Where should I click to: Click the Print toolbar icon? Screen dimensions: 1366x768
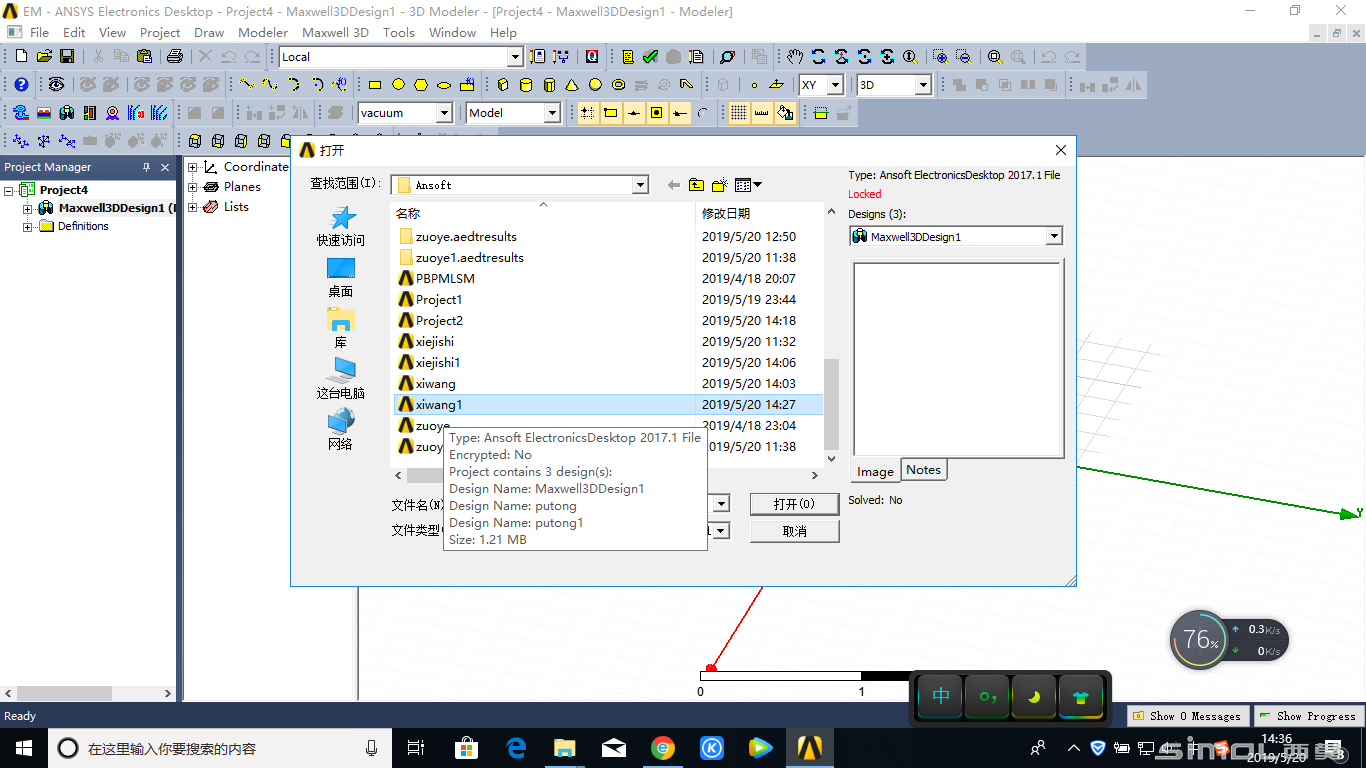click(x=174, y=57)
